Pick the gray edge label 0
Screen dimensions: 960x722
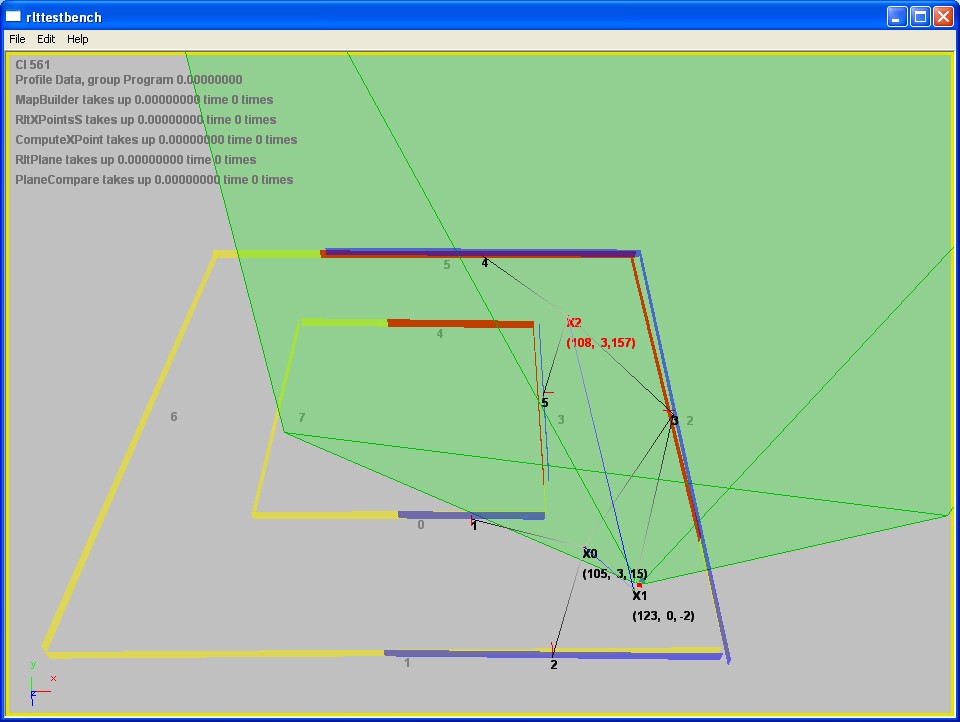point(420,525)
